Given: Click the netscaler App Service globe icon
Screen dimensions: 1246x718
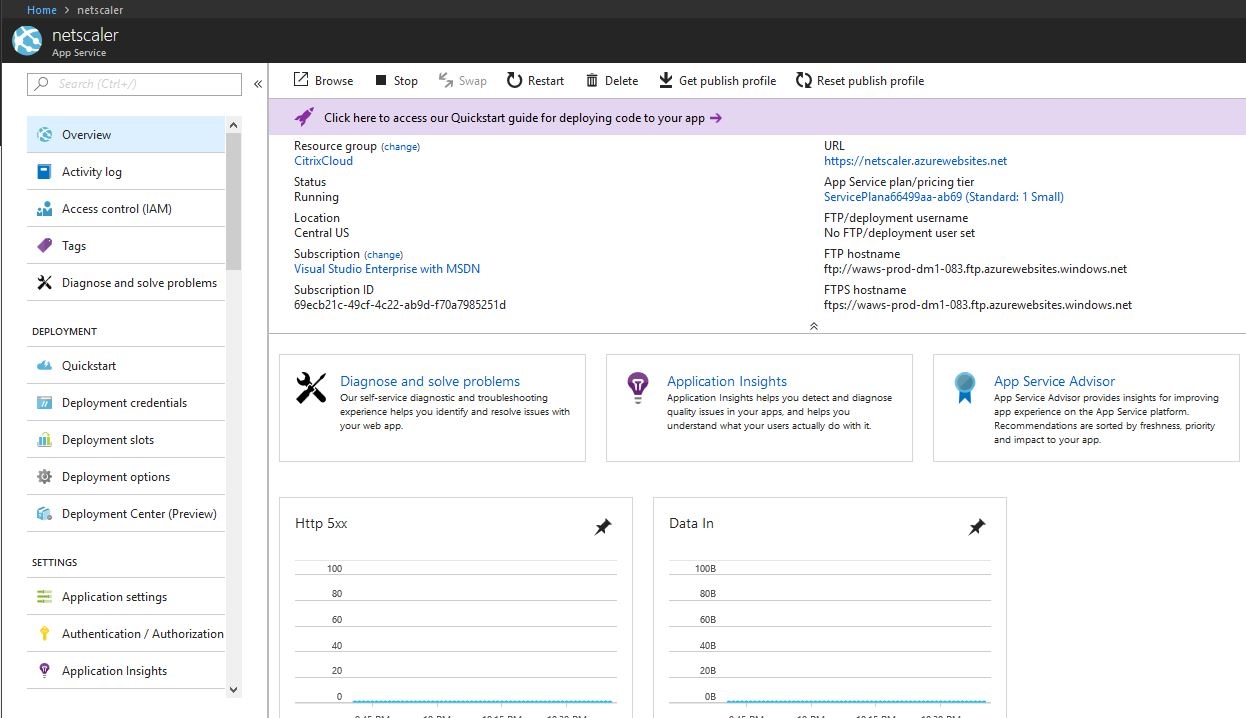Looking at the screenshot, I should click(27, 42).
